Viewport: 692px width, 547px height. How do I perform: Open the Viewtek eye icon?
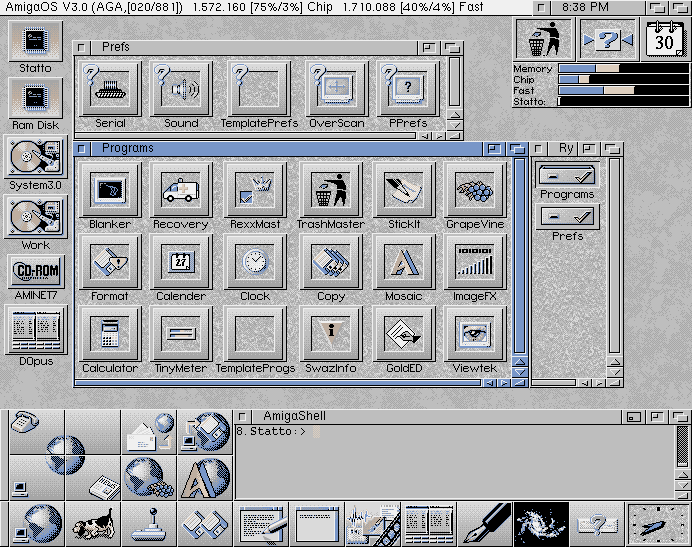tap(475, 334)
